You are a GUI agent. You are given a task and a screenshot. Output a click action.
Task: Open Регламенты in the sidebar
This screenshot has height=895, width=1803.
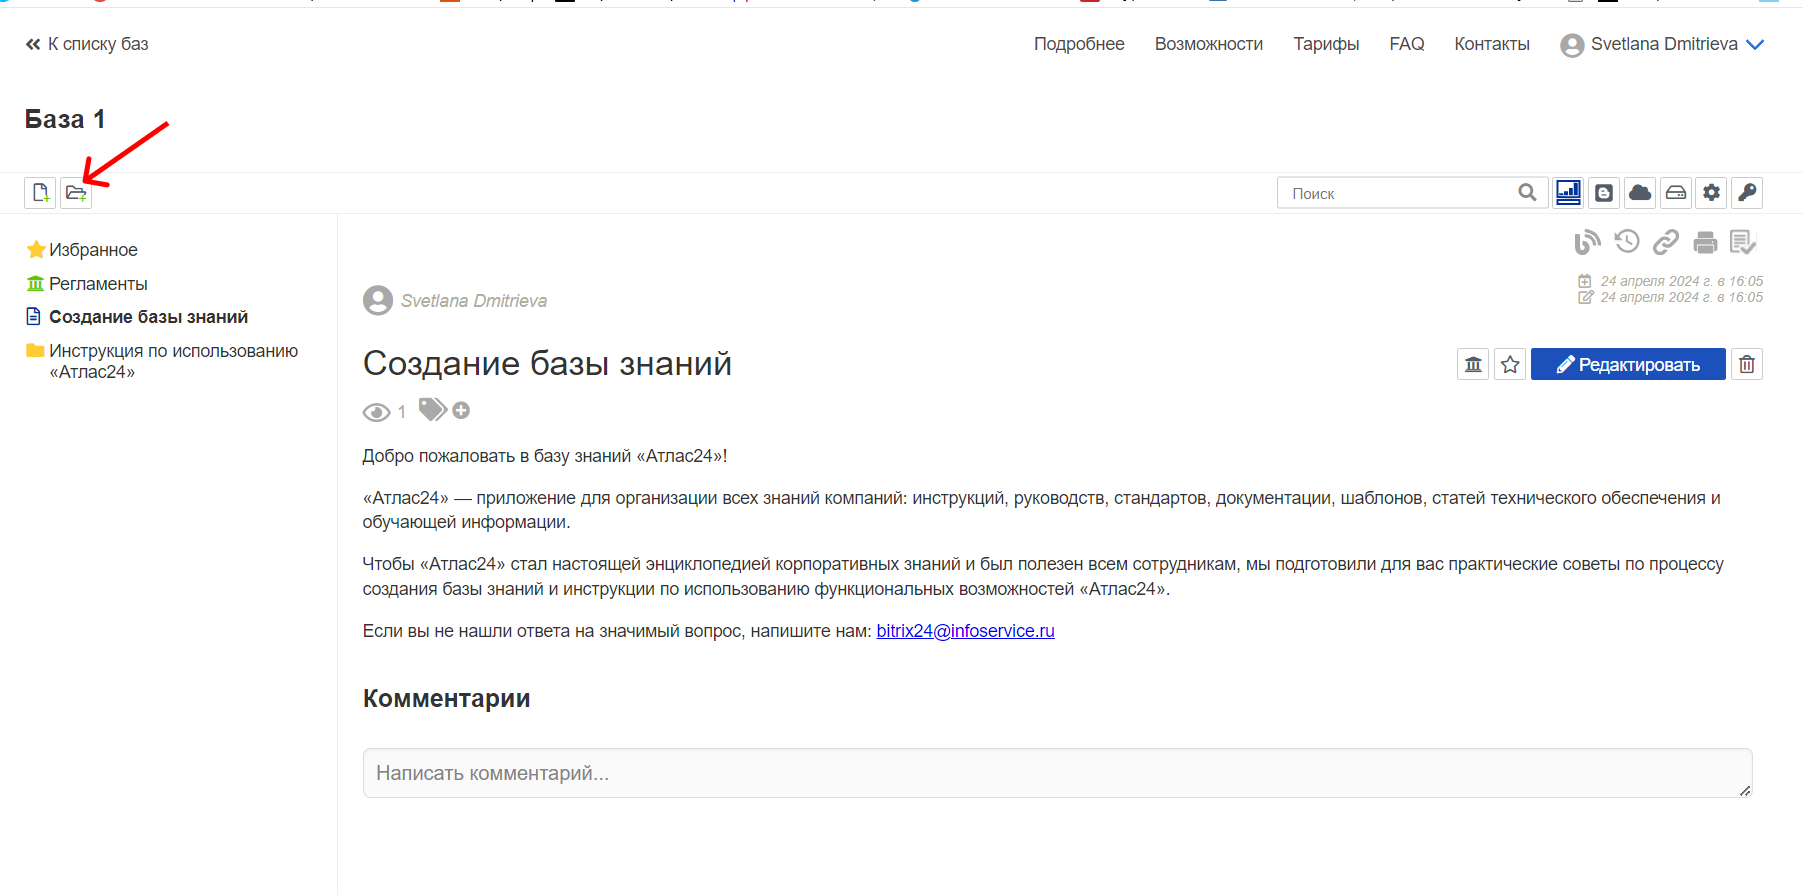[x=98, y=284]
